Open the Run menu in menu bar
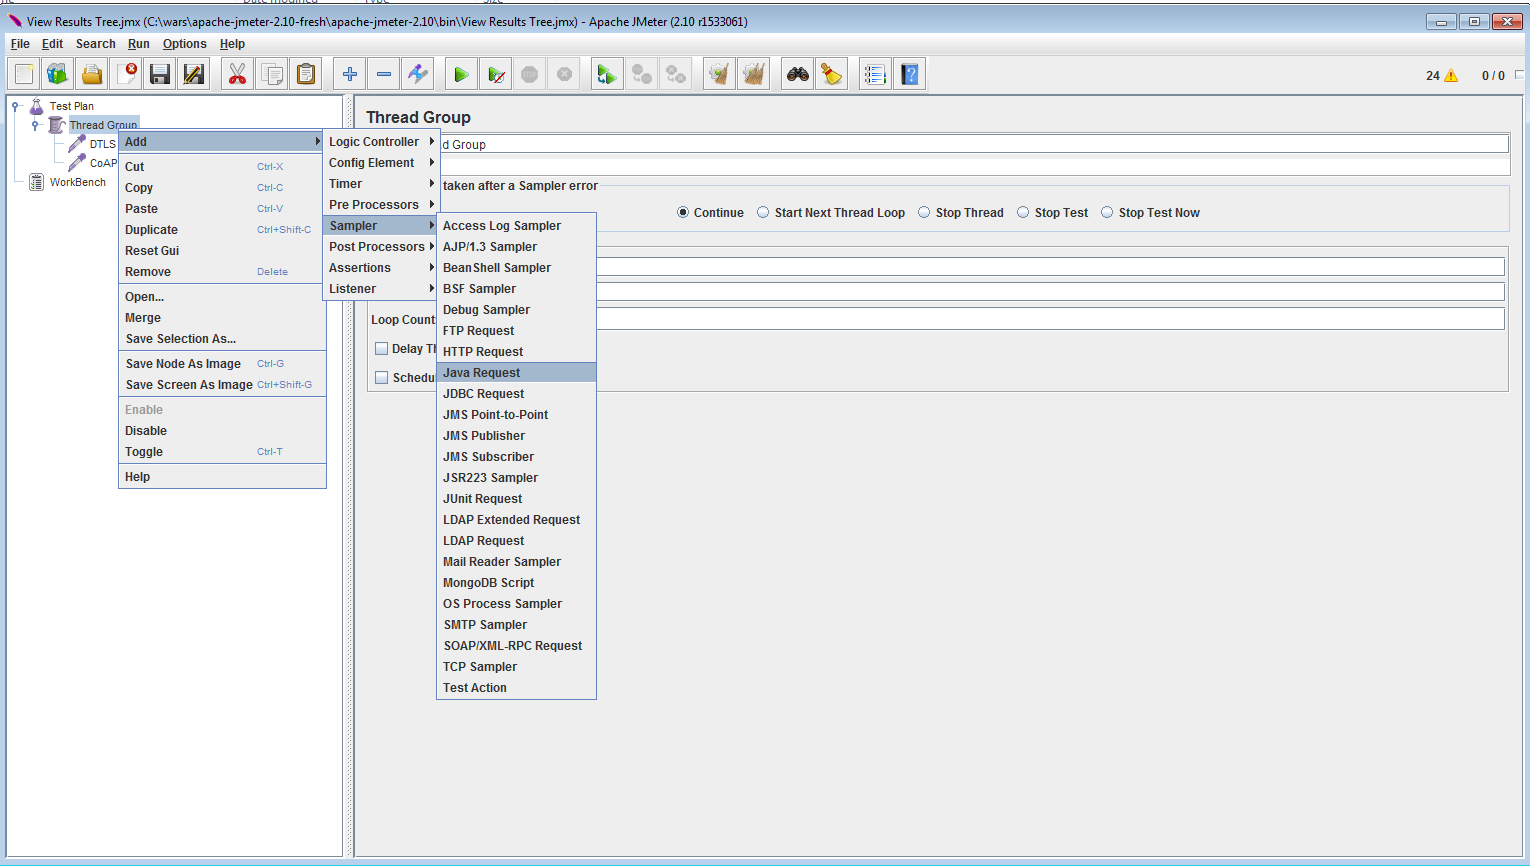This screenshot has width=1530, height=866. (x=139, y=44)
